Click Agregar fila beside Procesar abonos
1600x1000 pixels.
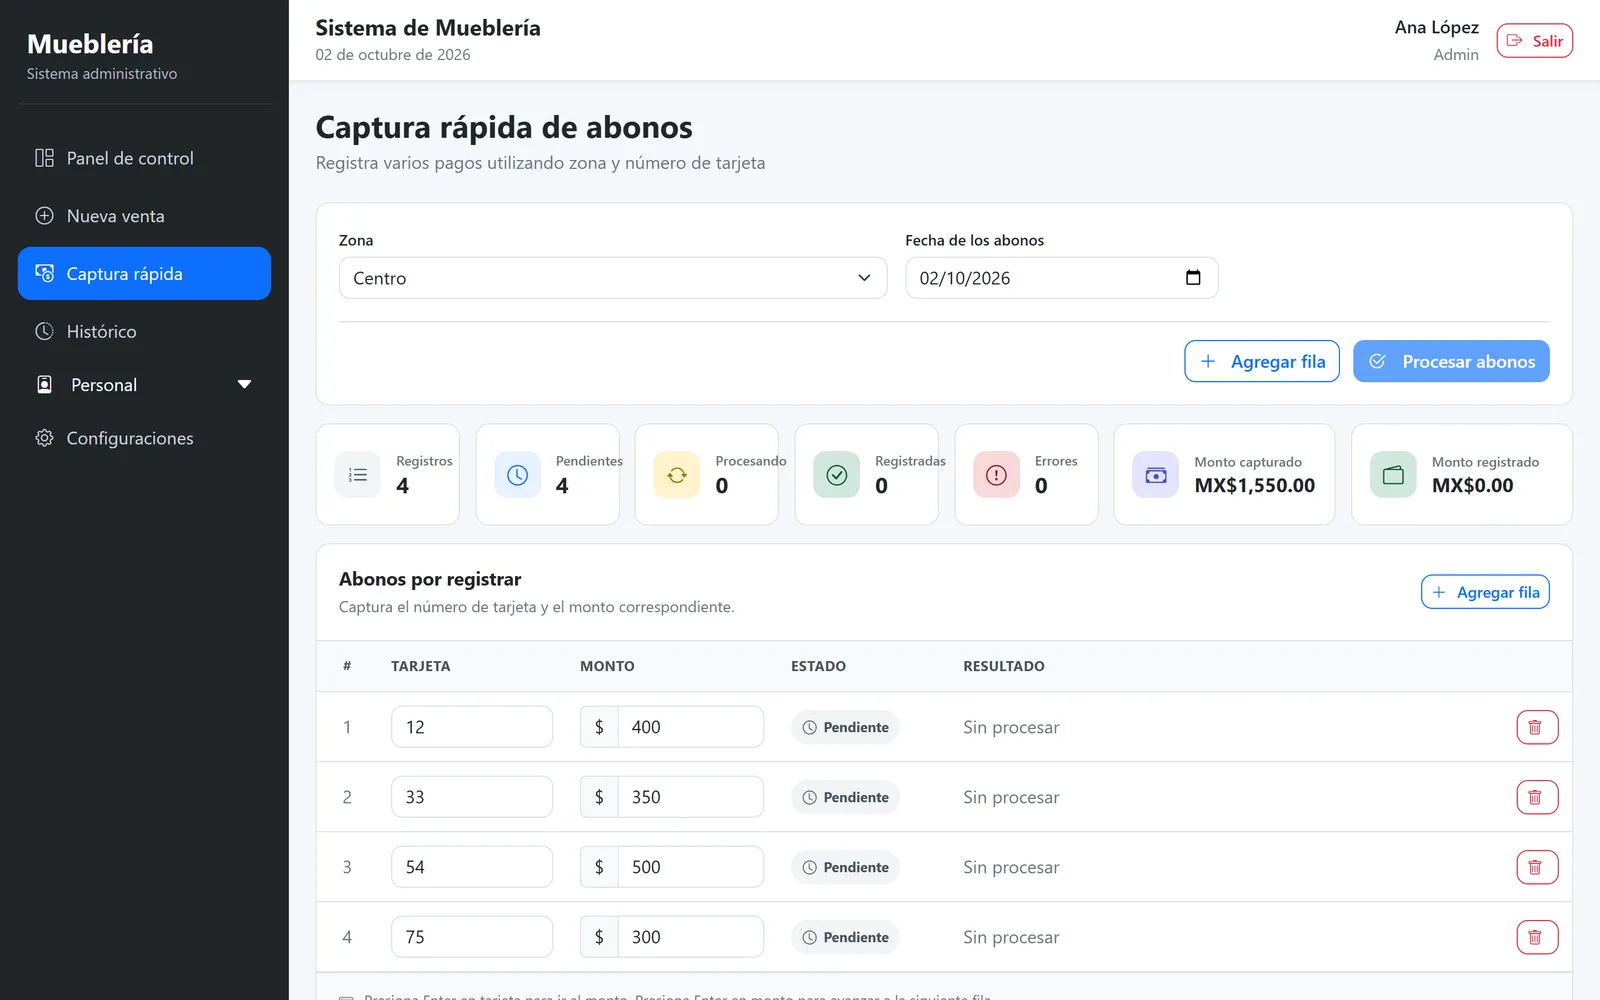(x=1262, y=361)
